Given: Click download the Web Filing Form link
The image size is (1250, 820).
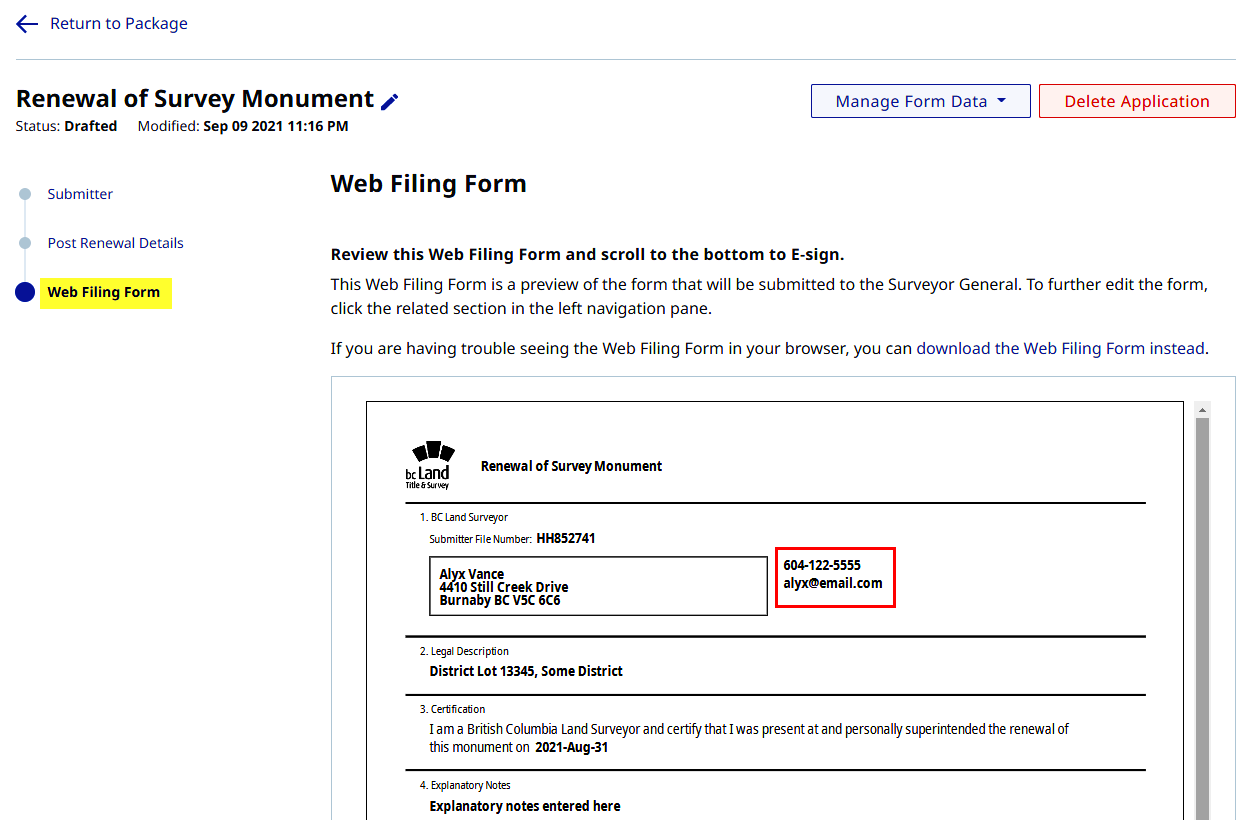Looking at the screenshot, I should tap(1030, 349).
